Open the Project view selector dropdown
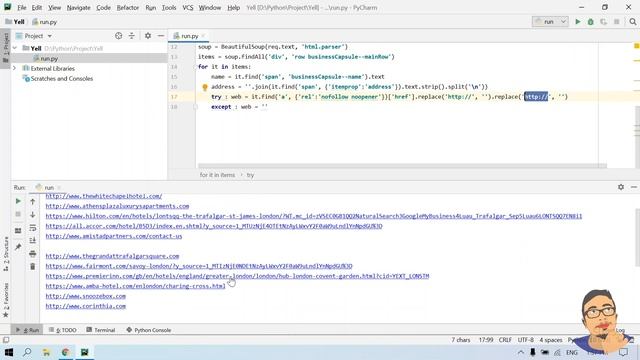 (x=34, y=36)
